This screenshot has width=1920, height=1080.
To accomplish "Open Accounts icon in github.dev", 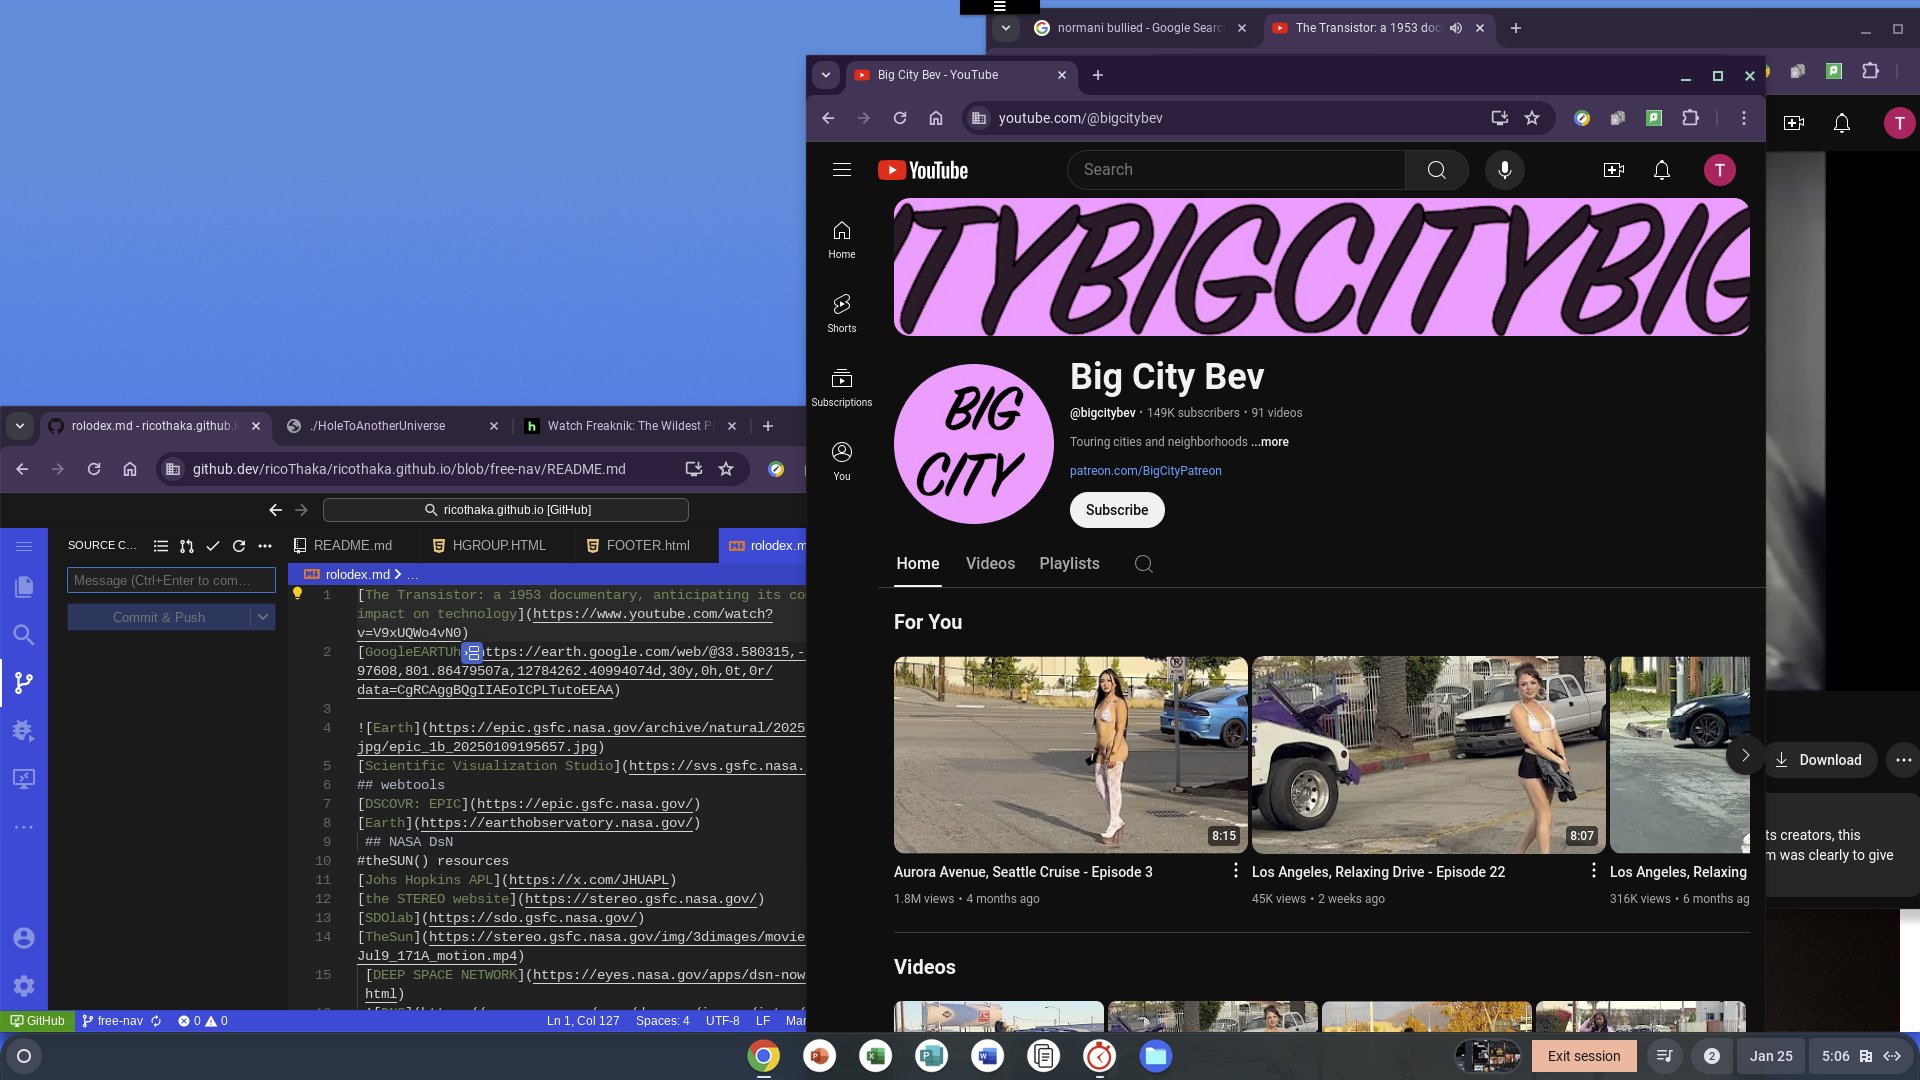I will (x=24, y=938).
